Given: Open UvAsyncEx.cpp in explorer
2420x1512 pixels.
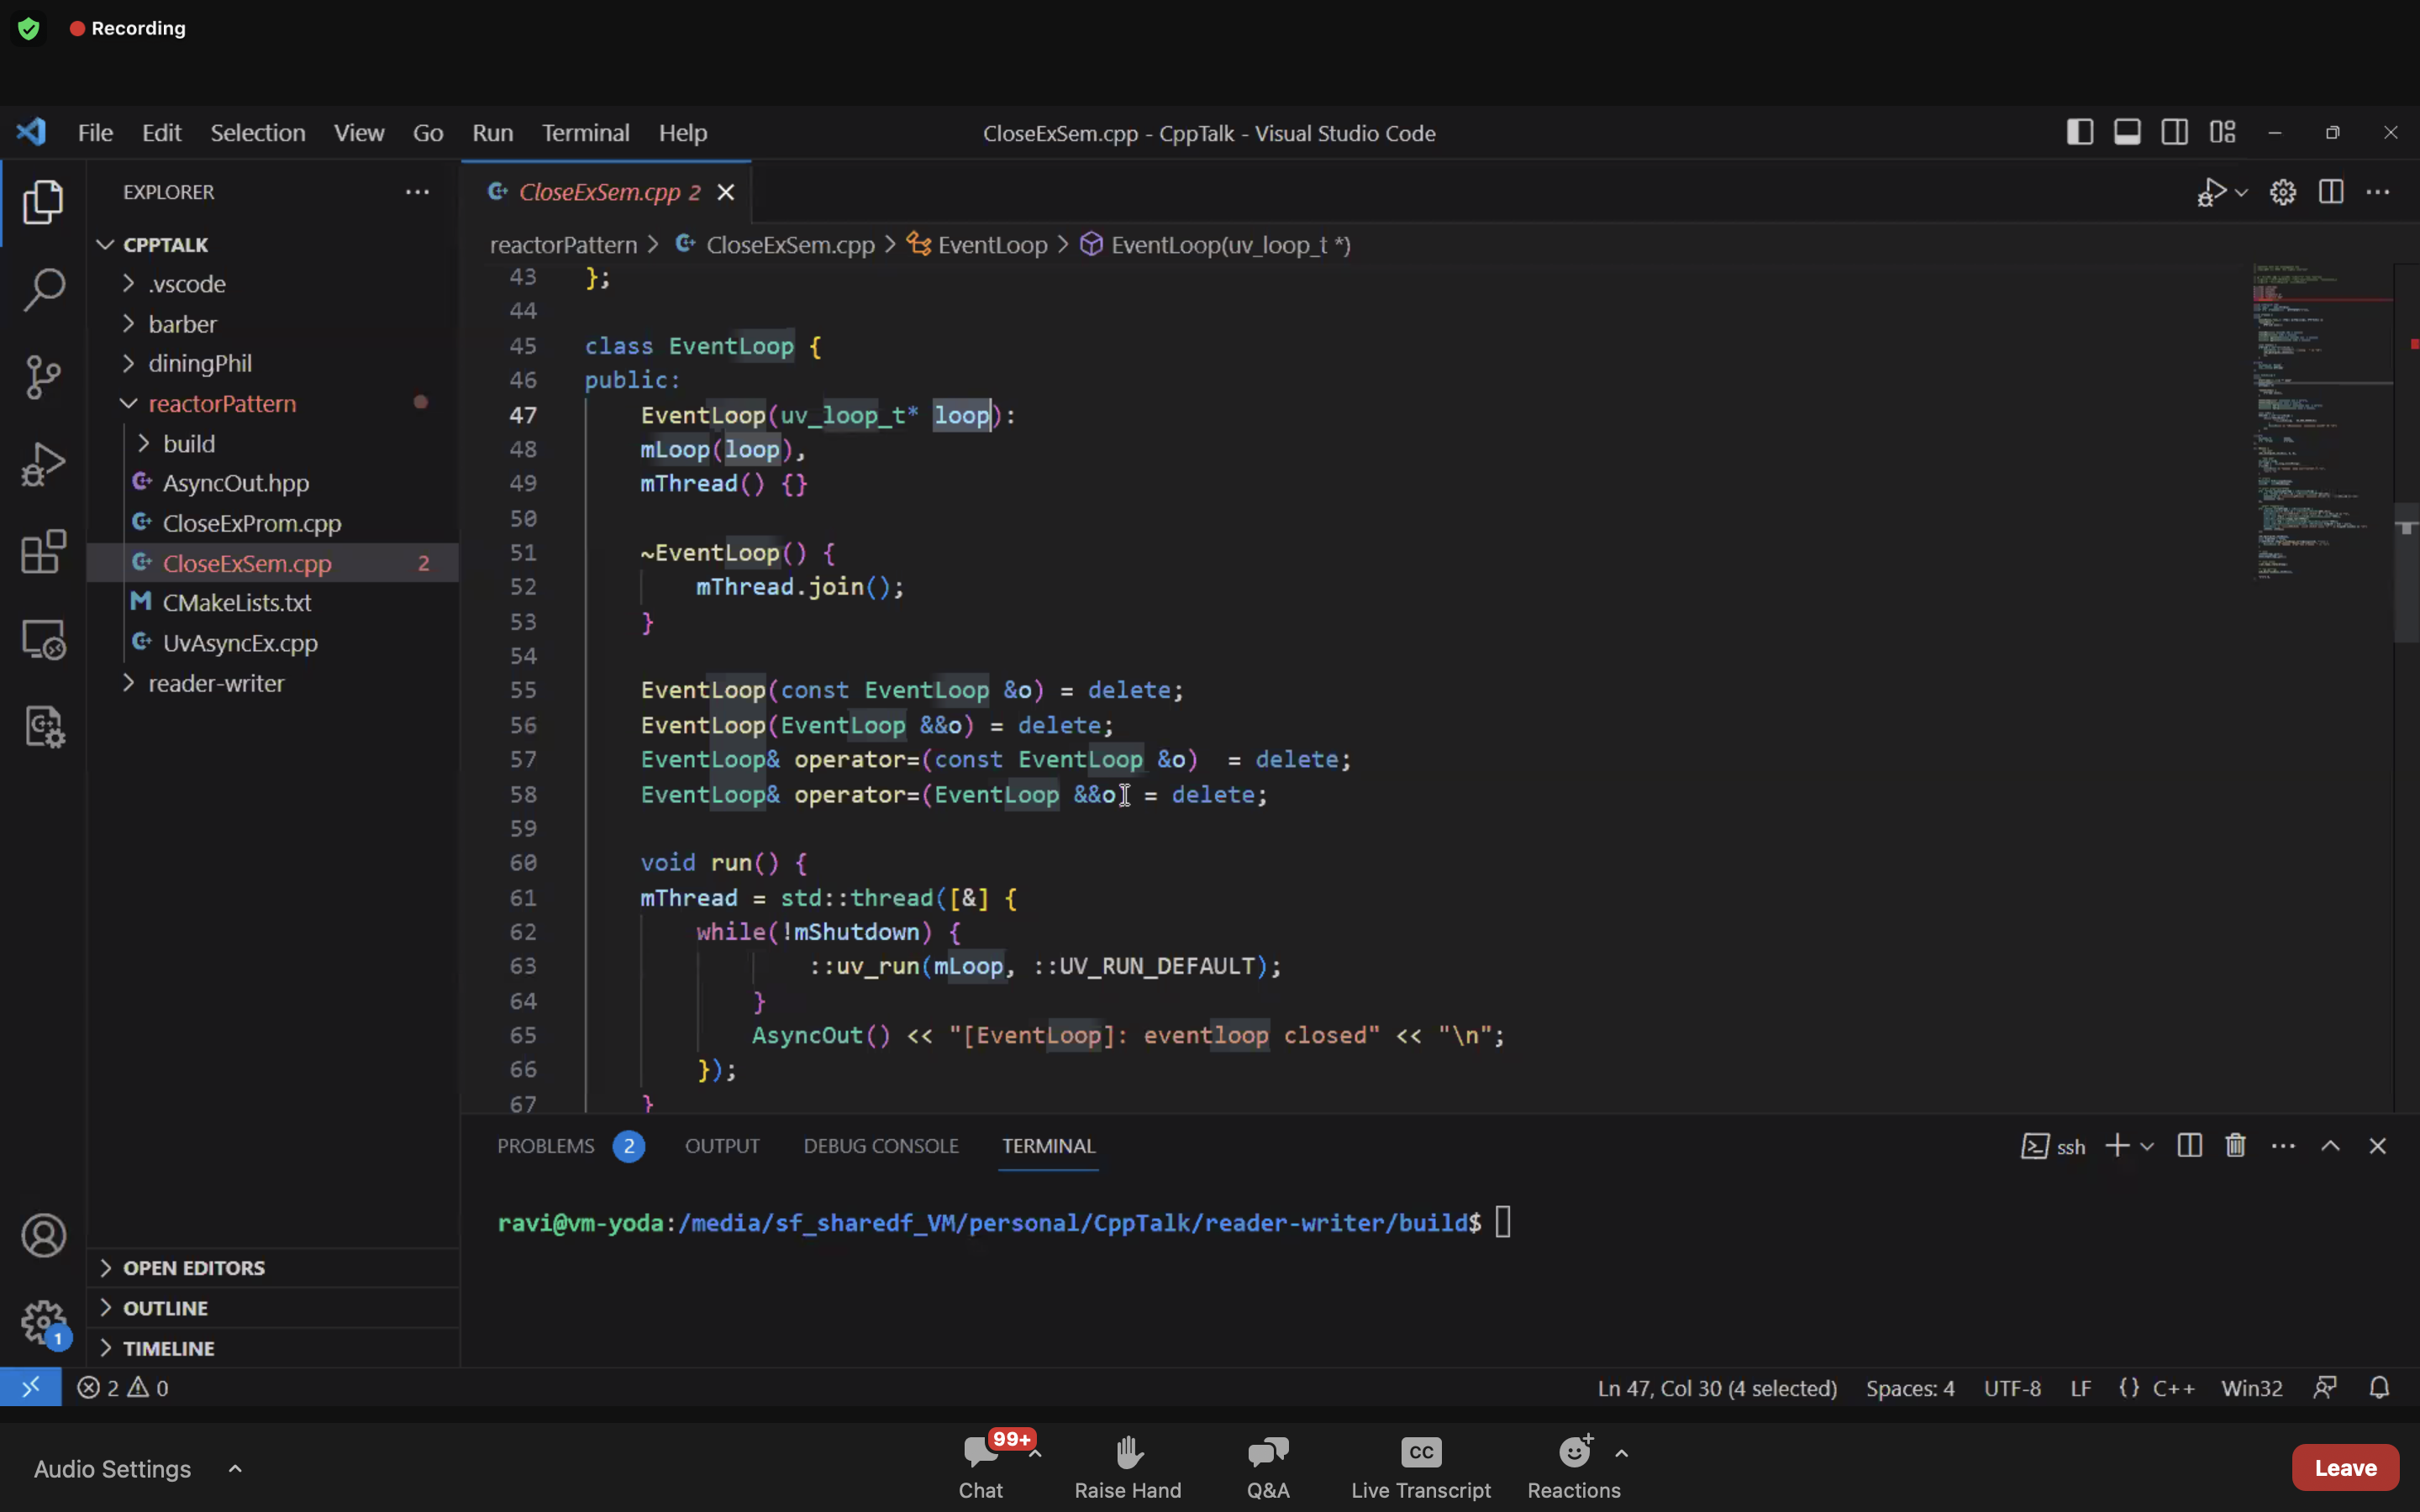Looking at the screenshot, I should coord(240,643).
